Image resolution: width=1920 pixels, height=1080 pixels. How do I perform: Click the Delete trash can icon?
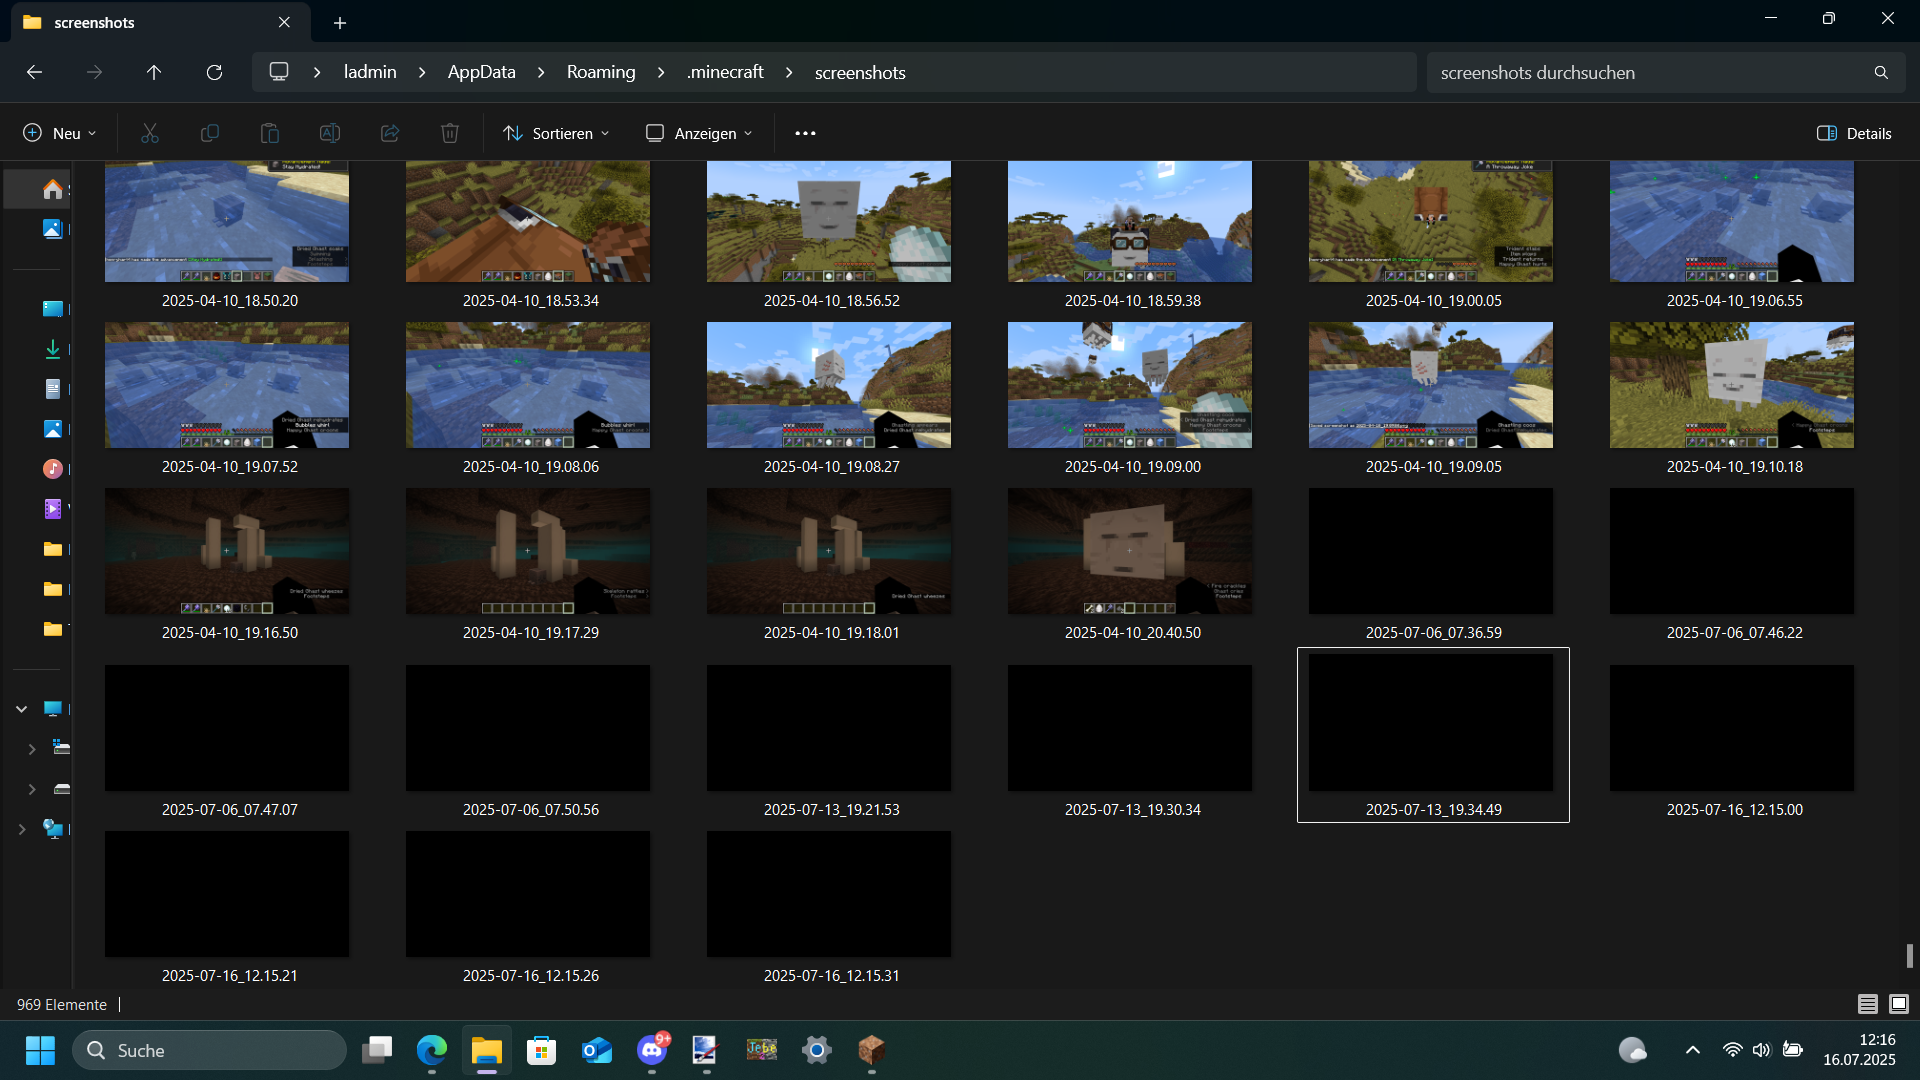(x=450, y=133)
